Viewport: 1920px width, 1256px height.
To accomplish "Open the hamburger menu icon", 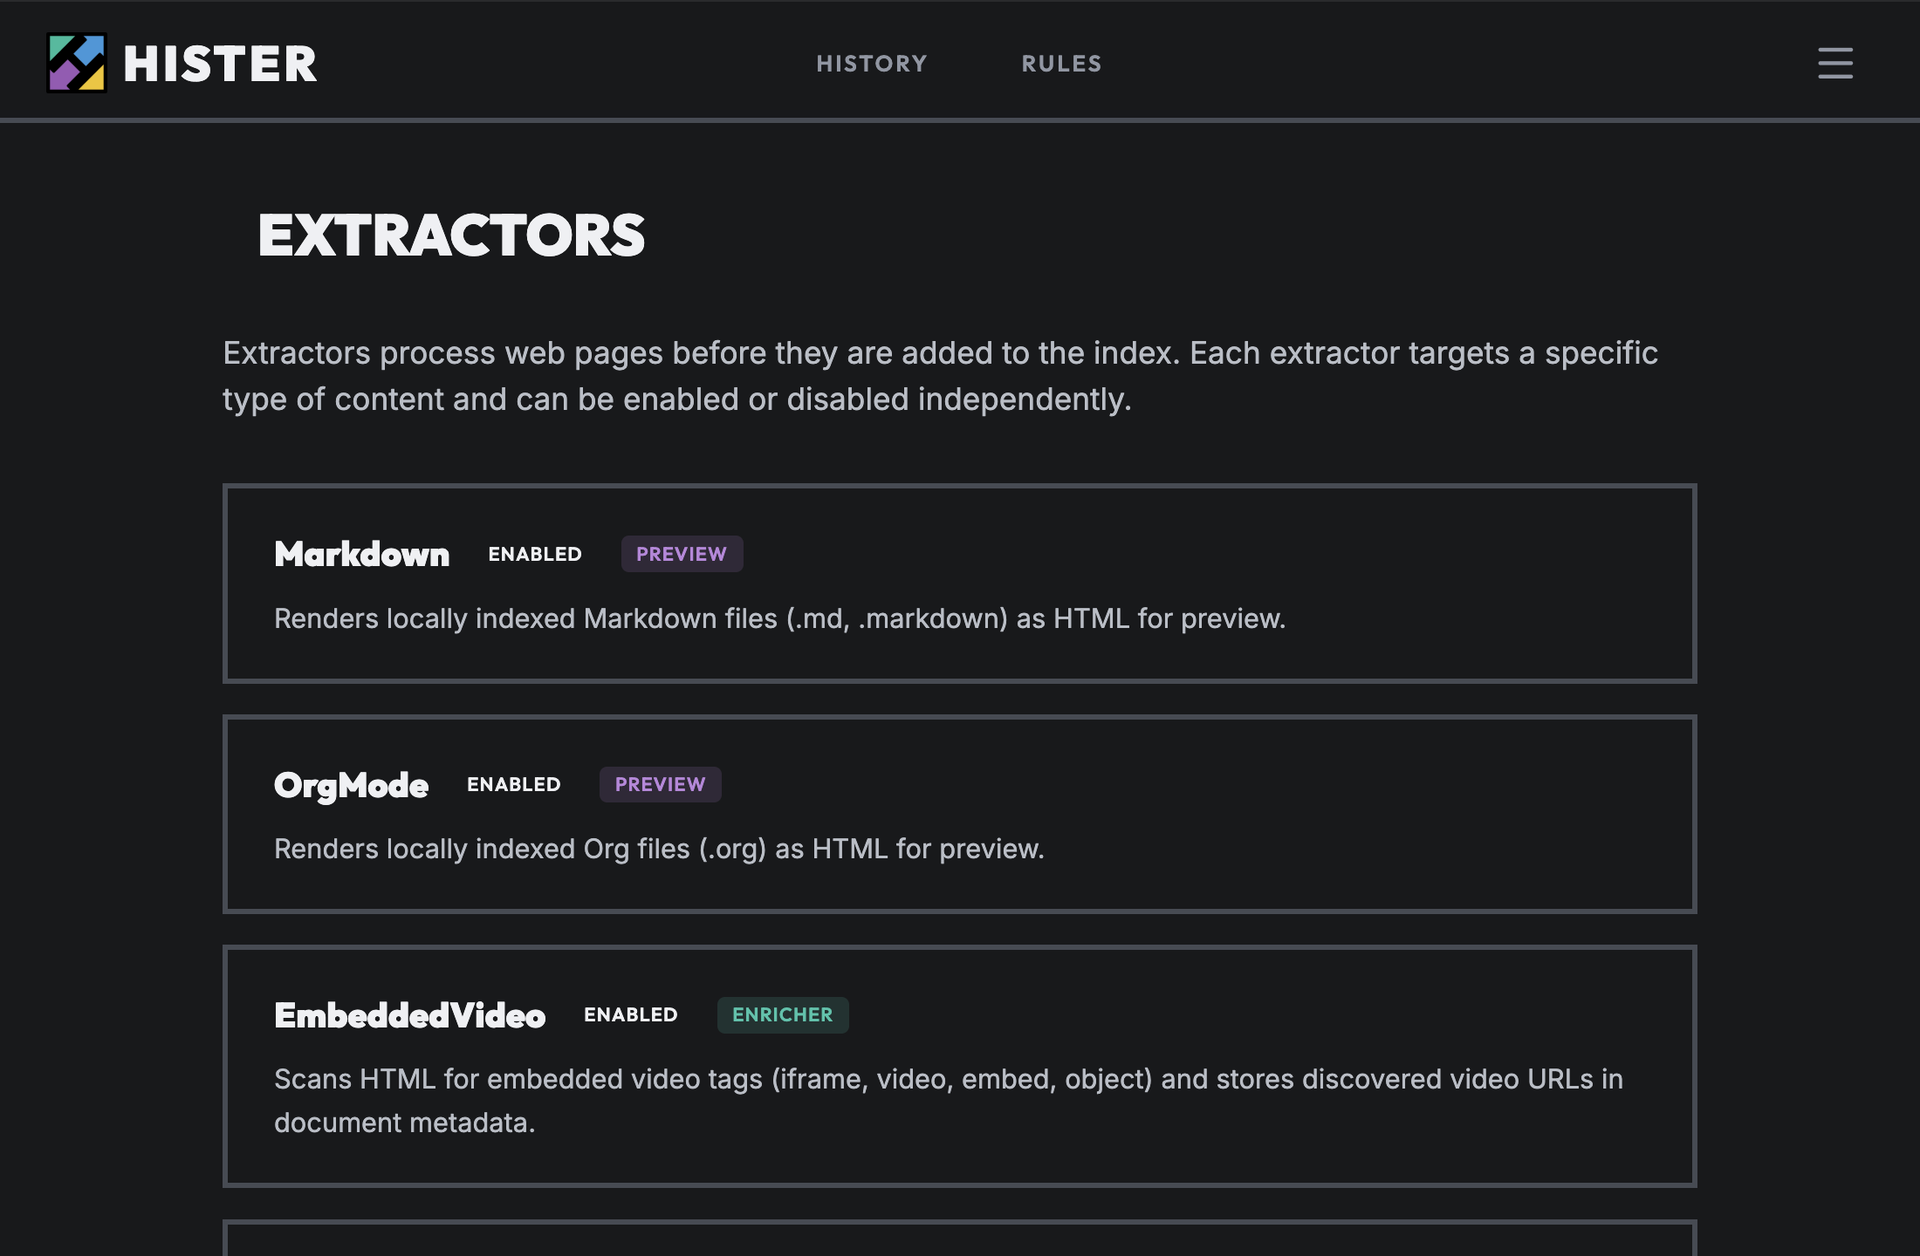I will [x=1835, y=63].
